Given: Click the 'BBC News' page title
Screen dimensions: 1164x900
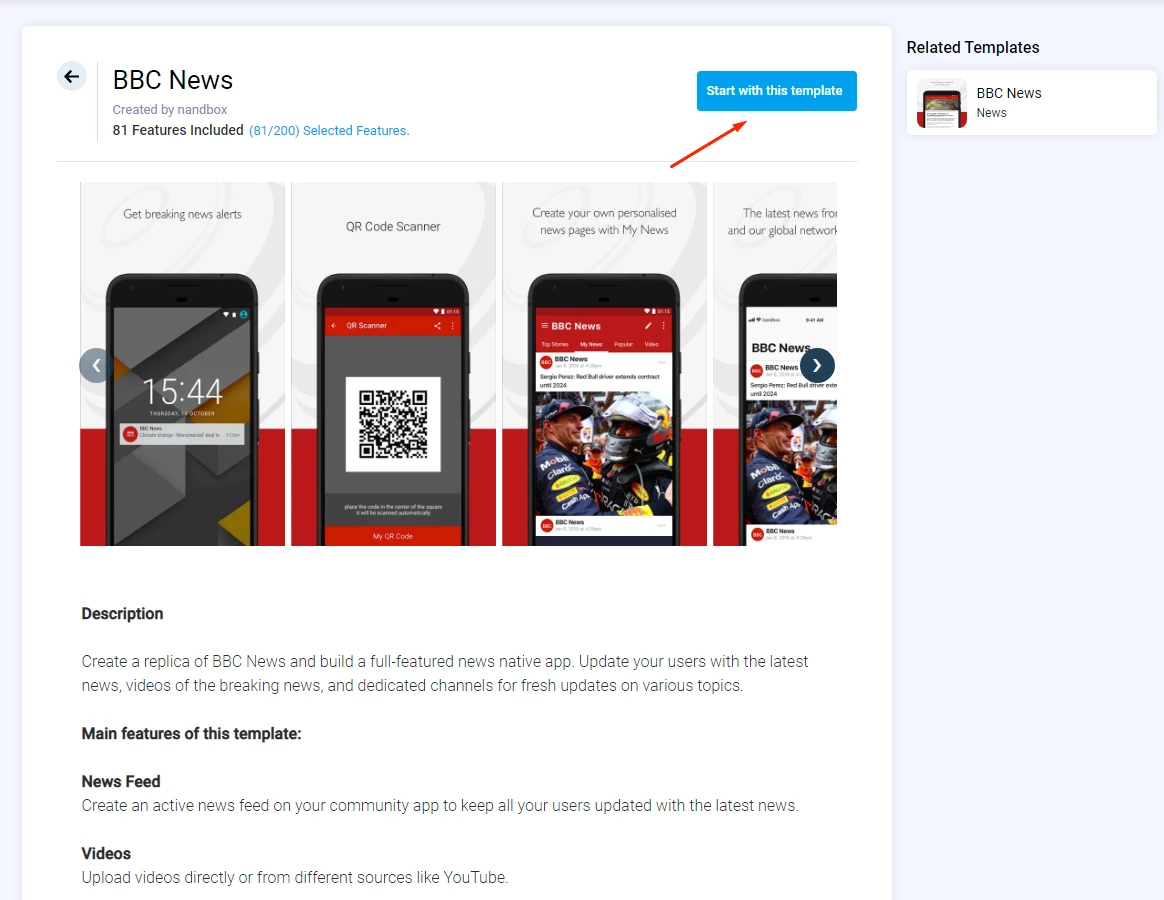Looking at the screenshot, I should pos(173,80).
